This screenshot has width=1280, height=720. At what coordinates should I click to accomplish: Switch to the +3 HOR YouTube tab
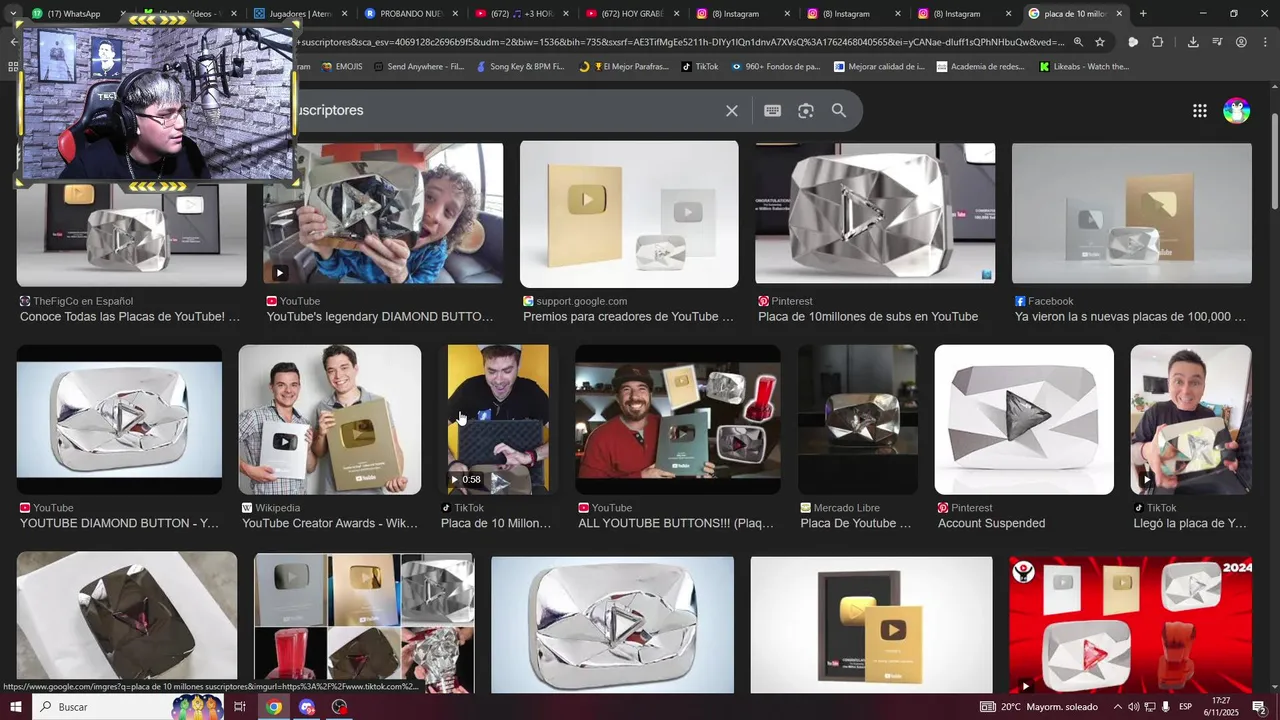tap(520, 14)
